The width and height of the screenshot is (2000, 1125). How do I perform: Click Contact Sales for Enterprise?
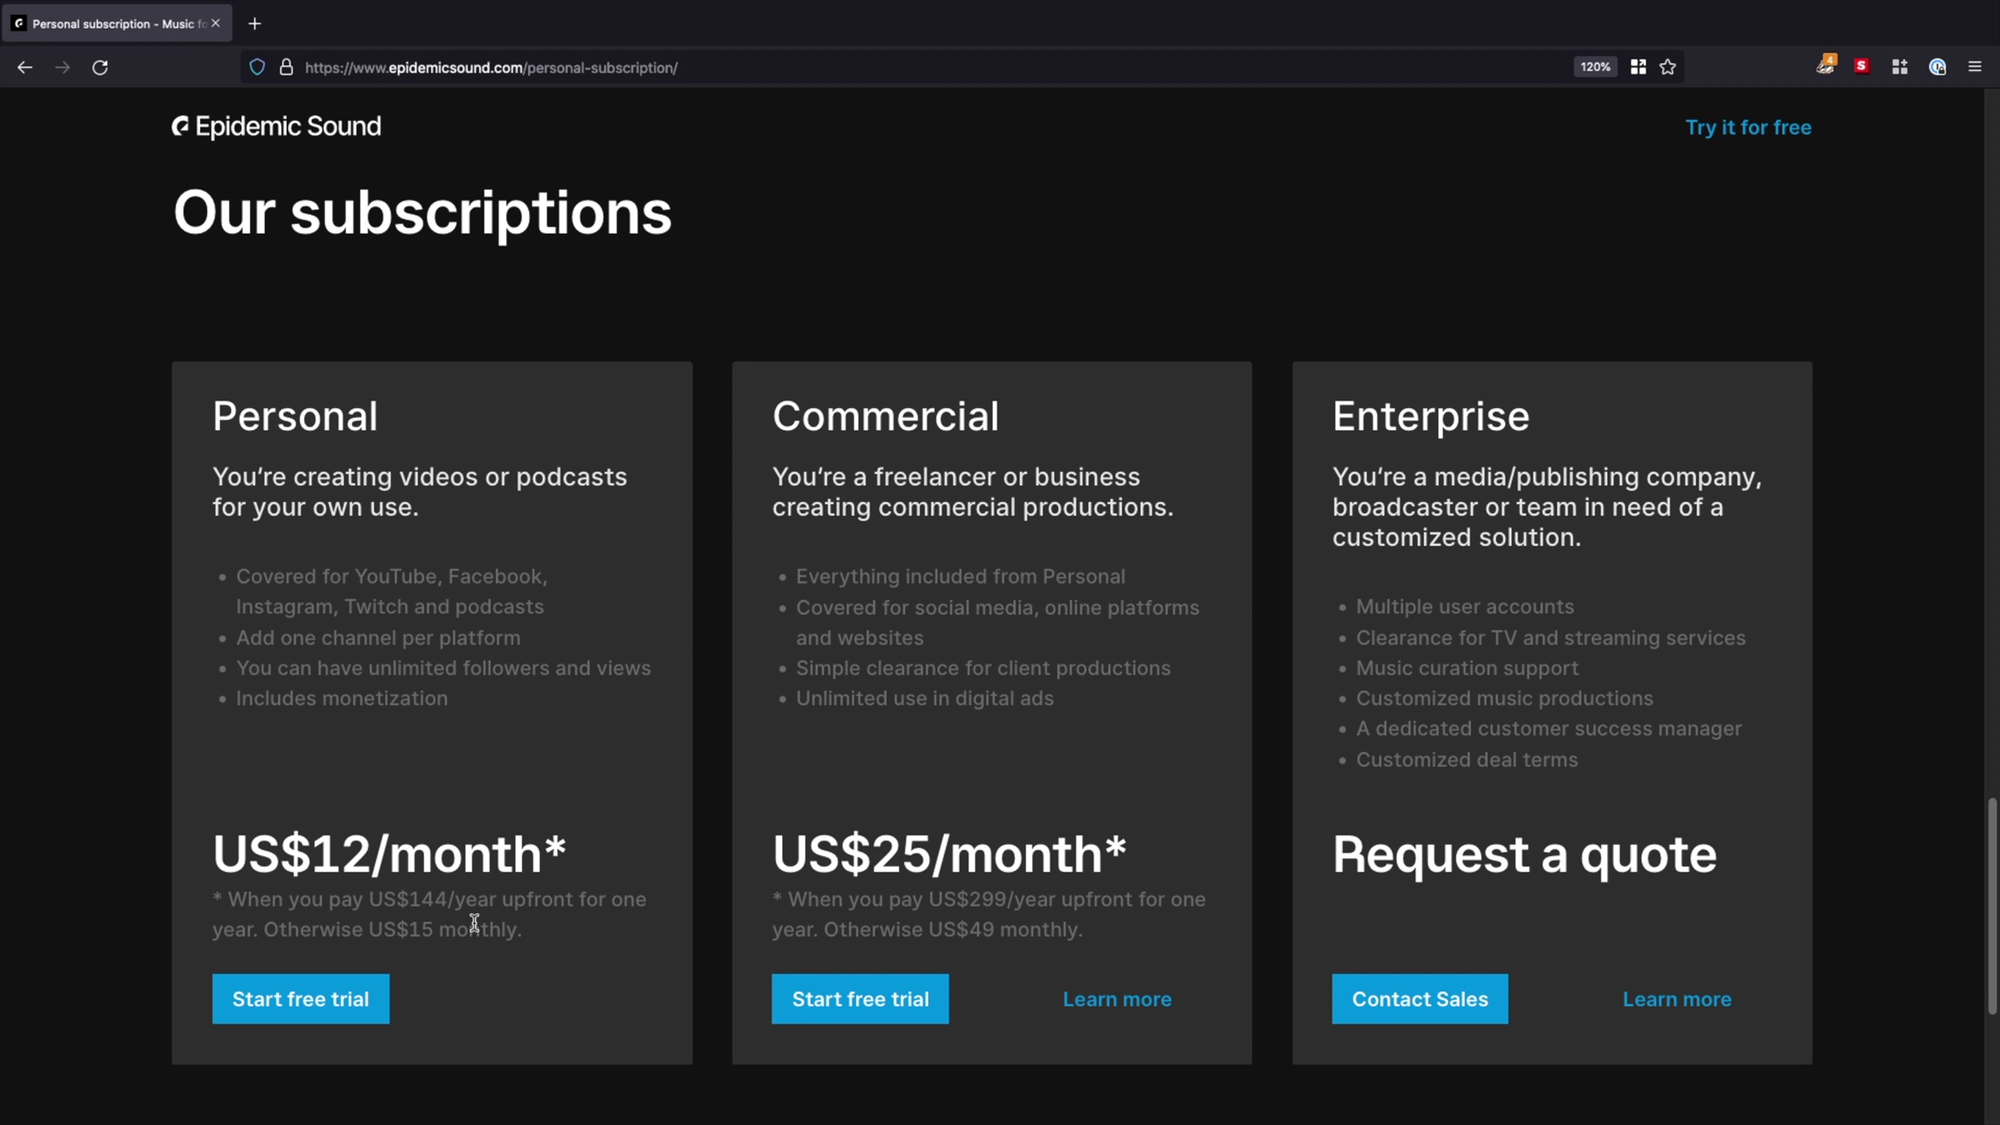(1420, 999)
